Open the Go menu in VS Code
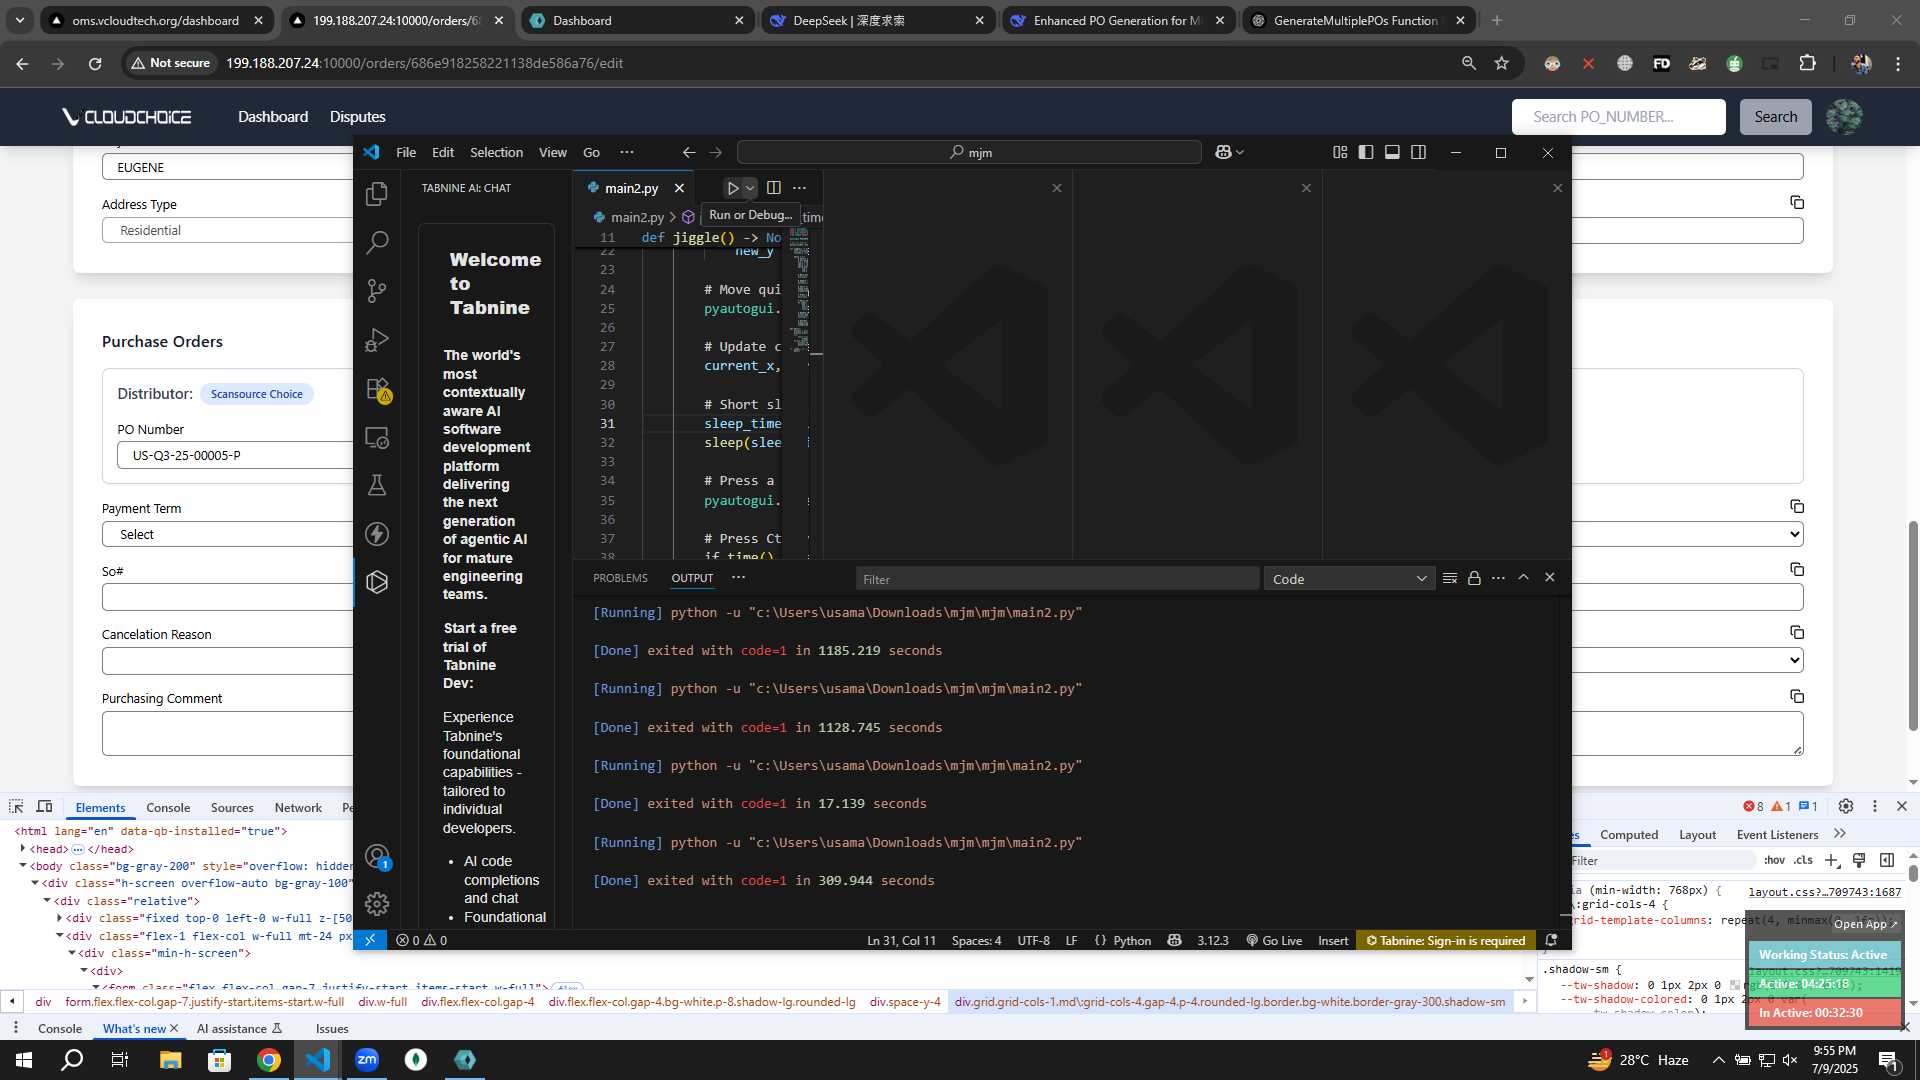The height and width of the screenshot is (1080, 1920). (x=592, y=152)
